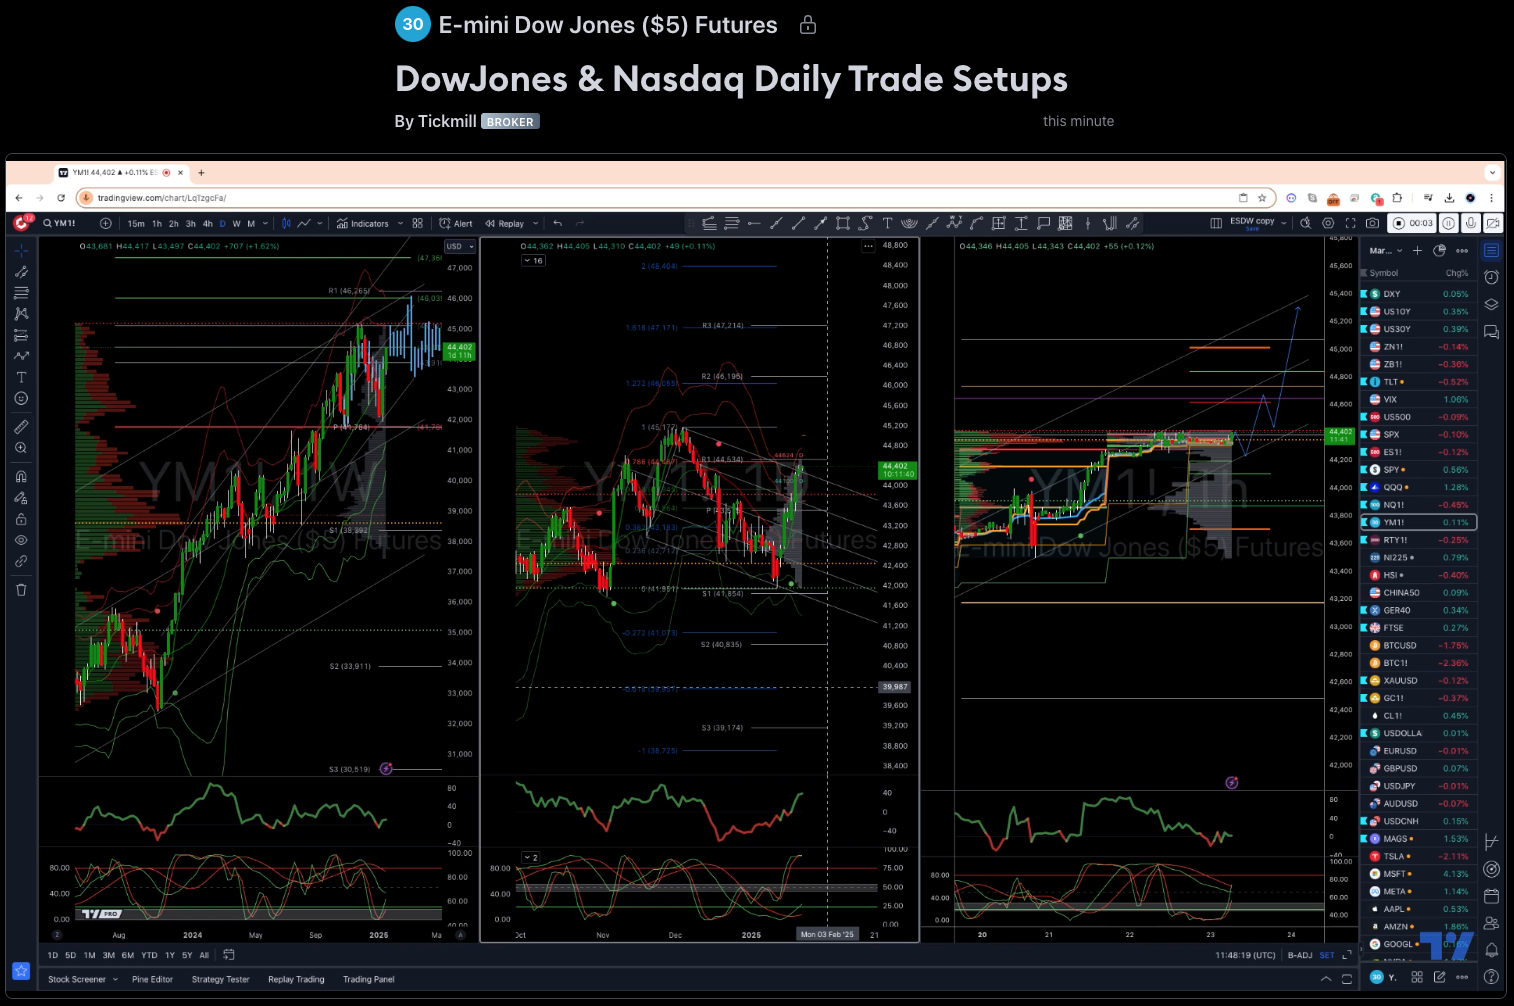This screenshot has width=1514, height=1006.
Task: Select the All date range
Action: click(x=204, y=955)
